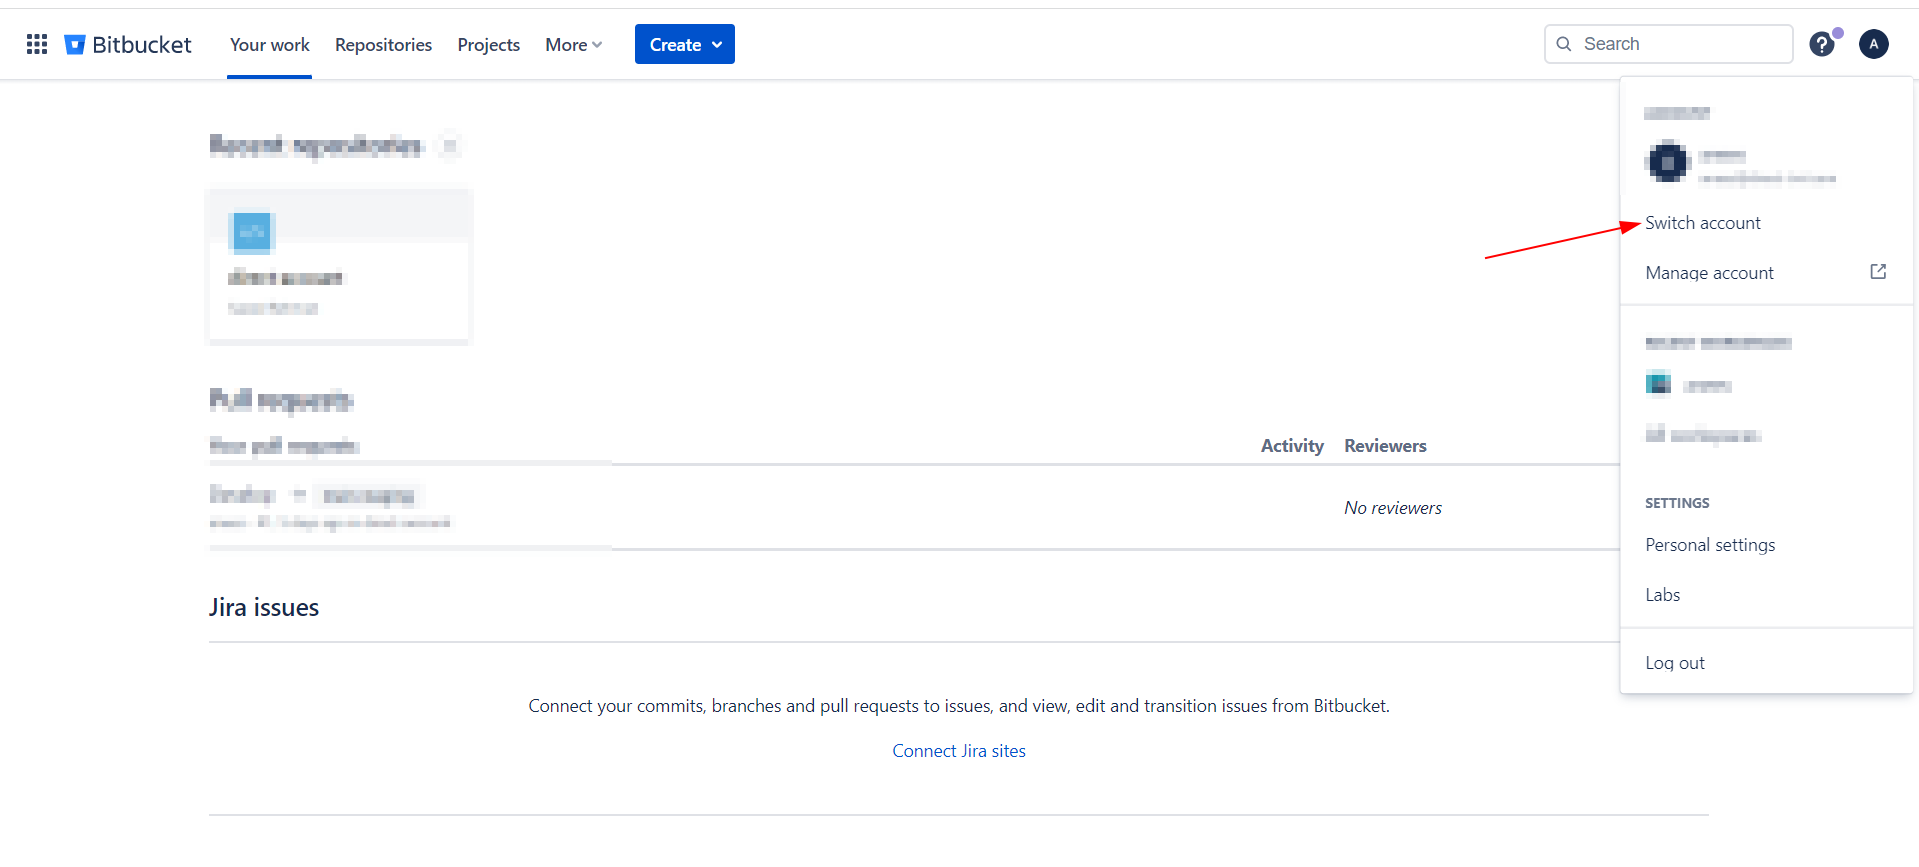
Task: Follow the Connect Jira sites link
Action: pos(959,751)
